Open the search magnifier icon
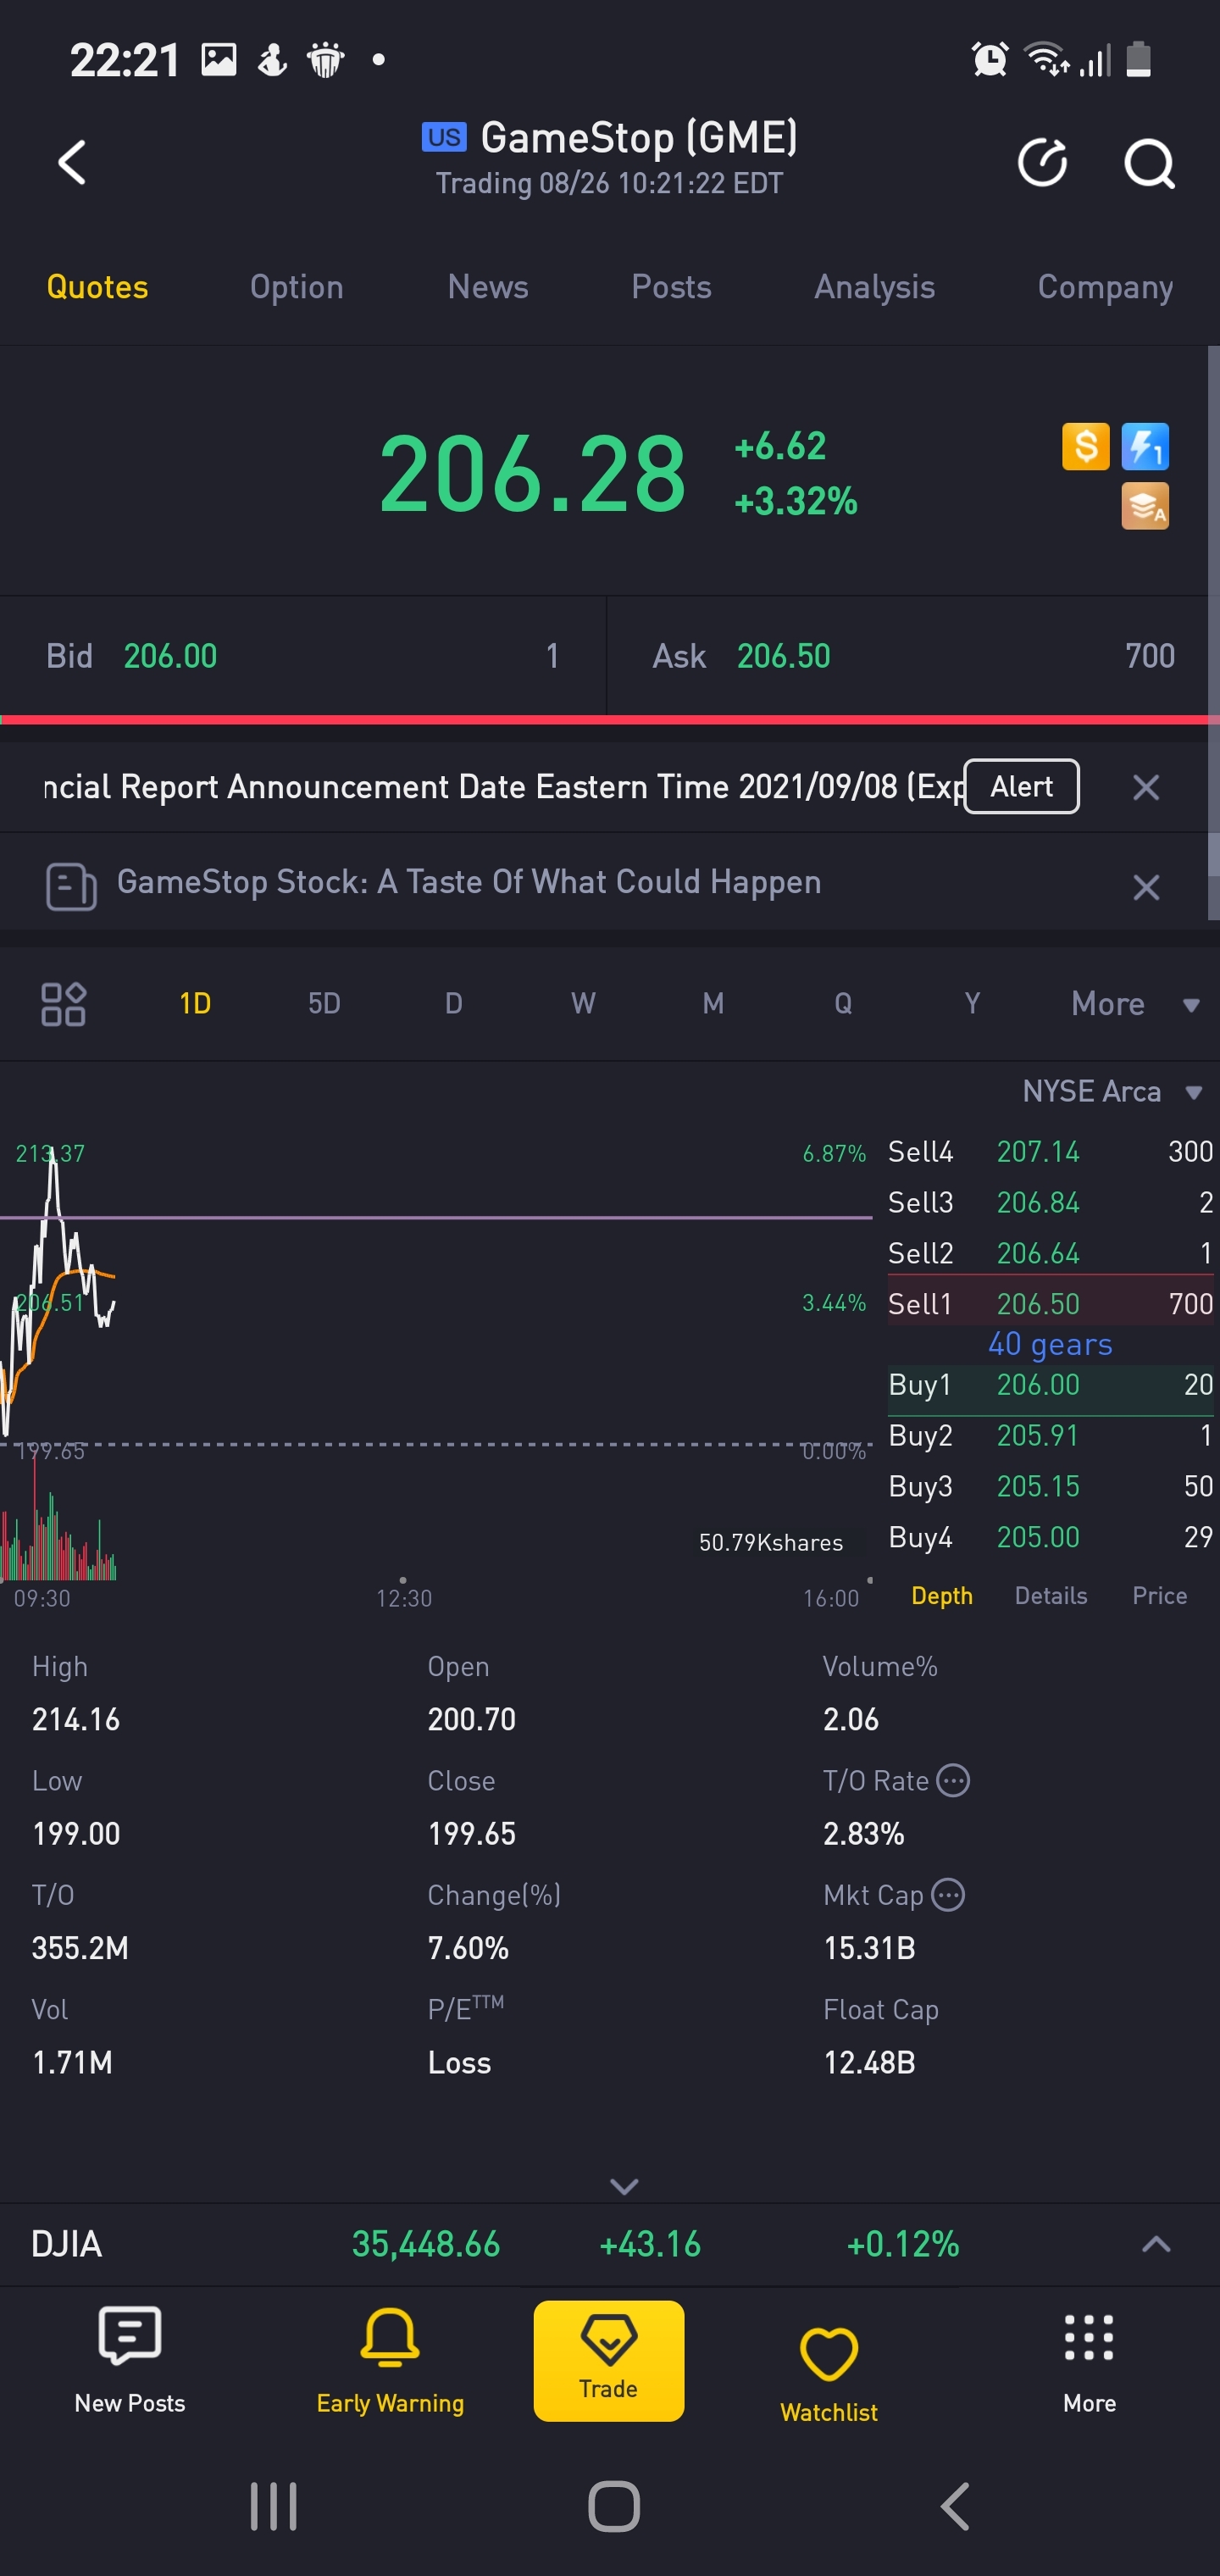This screenshot has height=2576, width=1220. pyautogui.click(x=1148, y=163)
